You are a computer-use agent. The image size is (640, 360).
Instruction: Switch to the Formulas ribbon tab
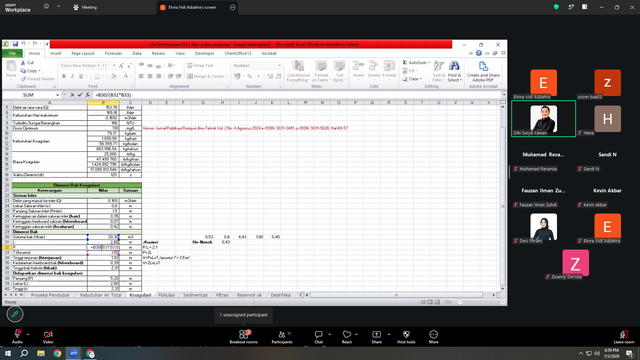click(x=113, y=53)
